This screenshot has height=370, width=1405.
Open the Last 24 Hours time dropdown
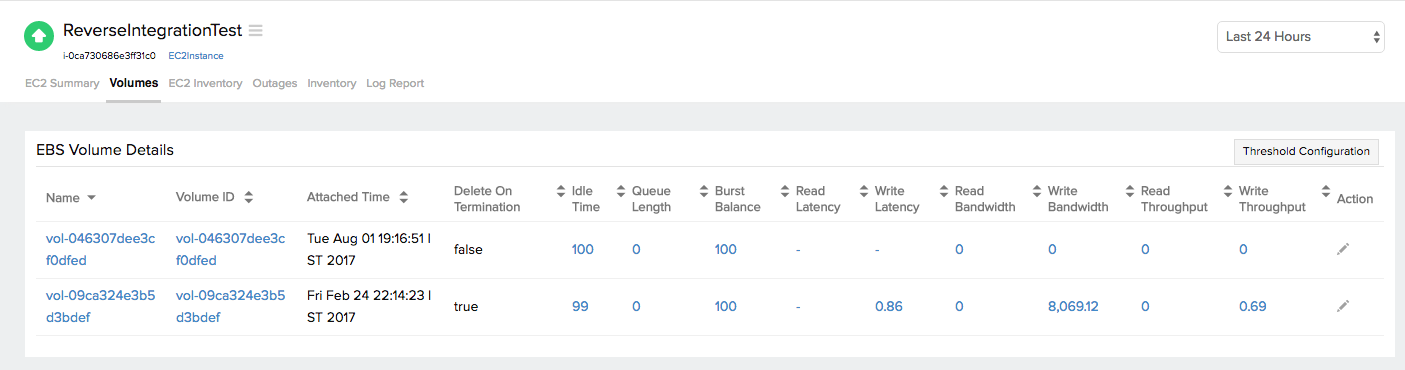click(1300, 37)
